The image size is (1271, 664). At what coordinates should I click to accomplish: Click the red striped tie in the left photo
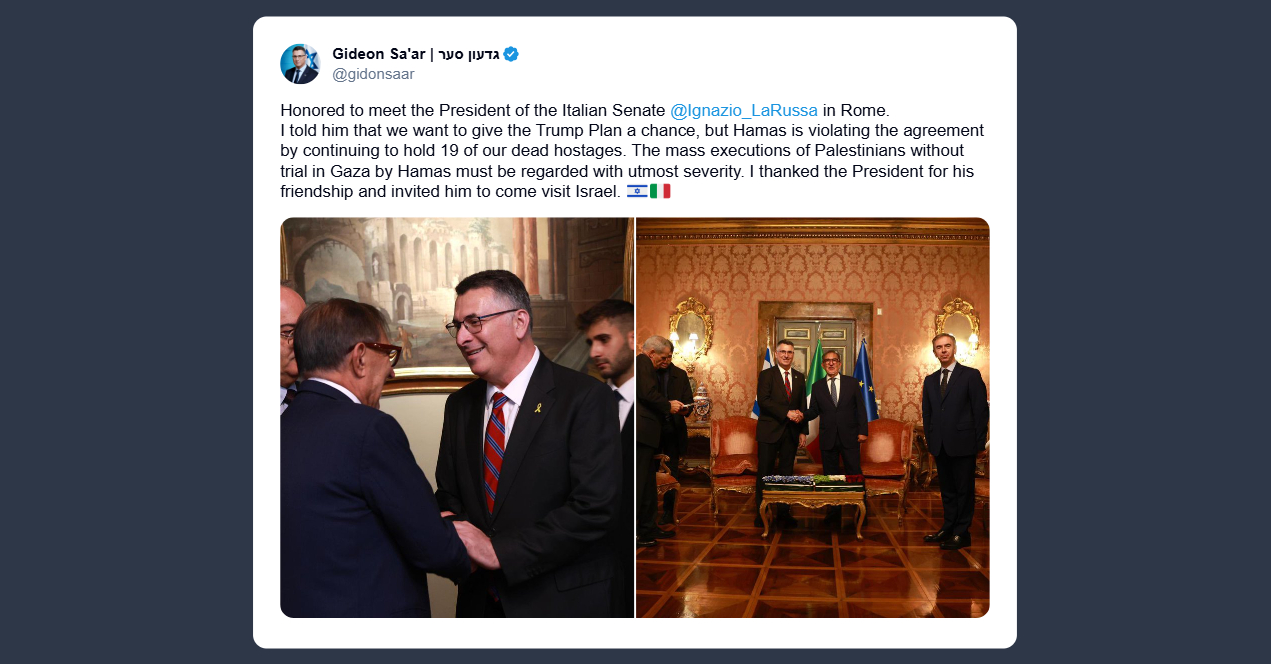tap(495, 452)
